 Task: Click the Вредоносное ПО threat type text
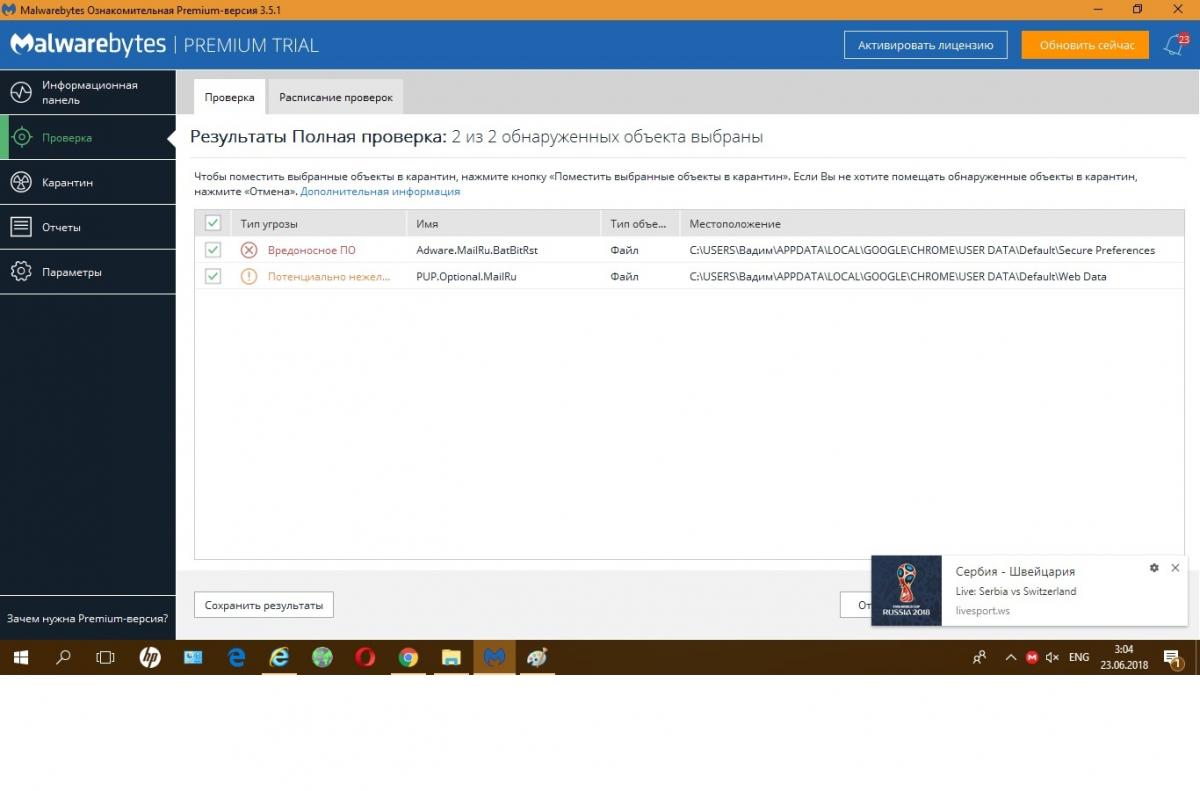(311, 250)
